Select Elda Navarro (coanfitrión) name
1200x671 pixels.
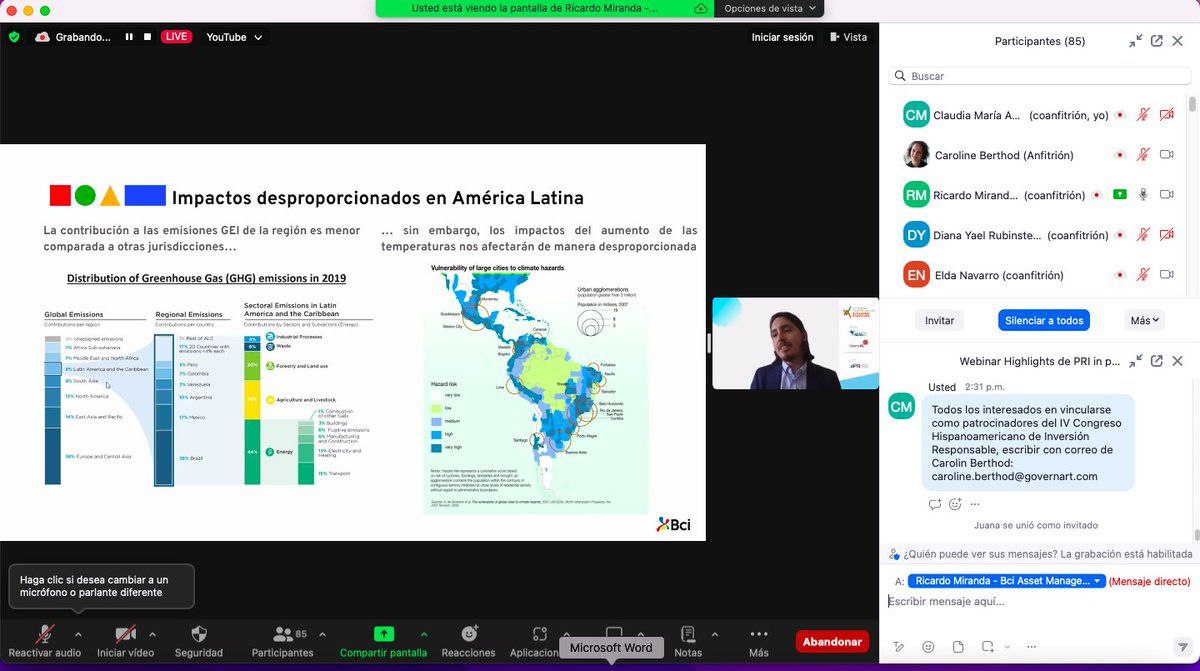point(999,275)
